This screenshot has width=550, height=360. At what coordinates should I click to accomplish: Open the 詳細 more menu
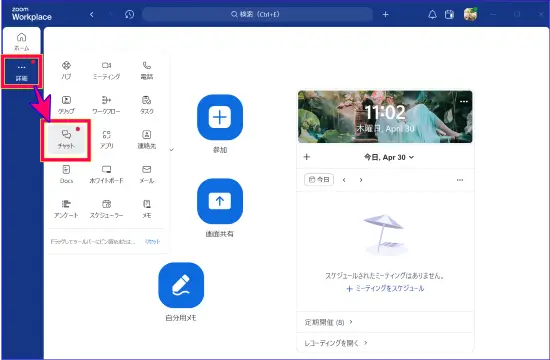(x=21, y=71)
